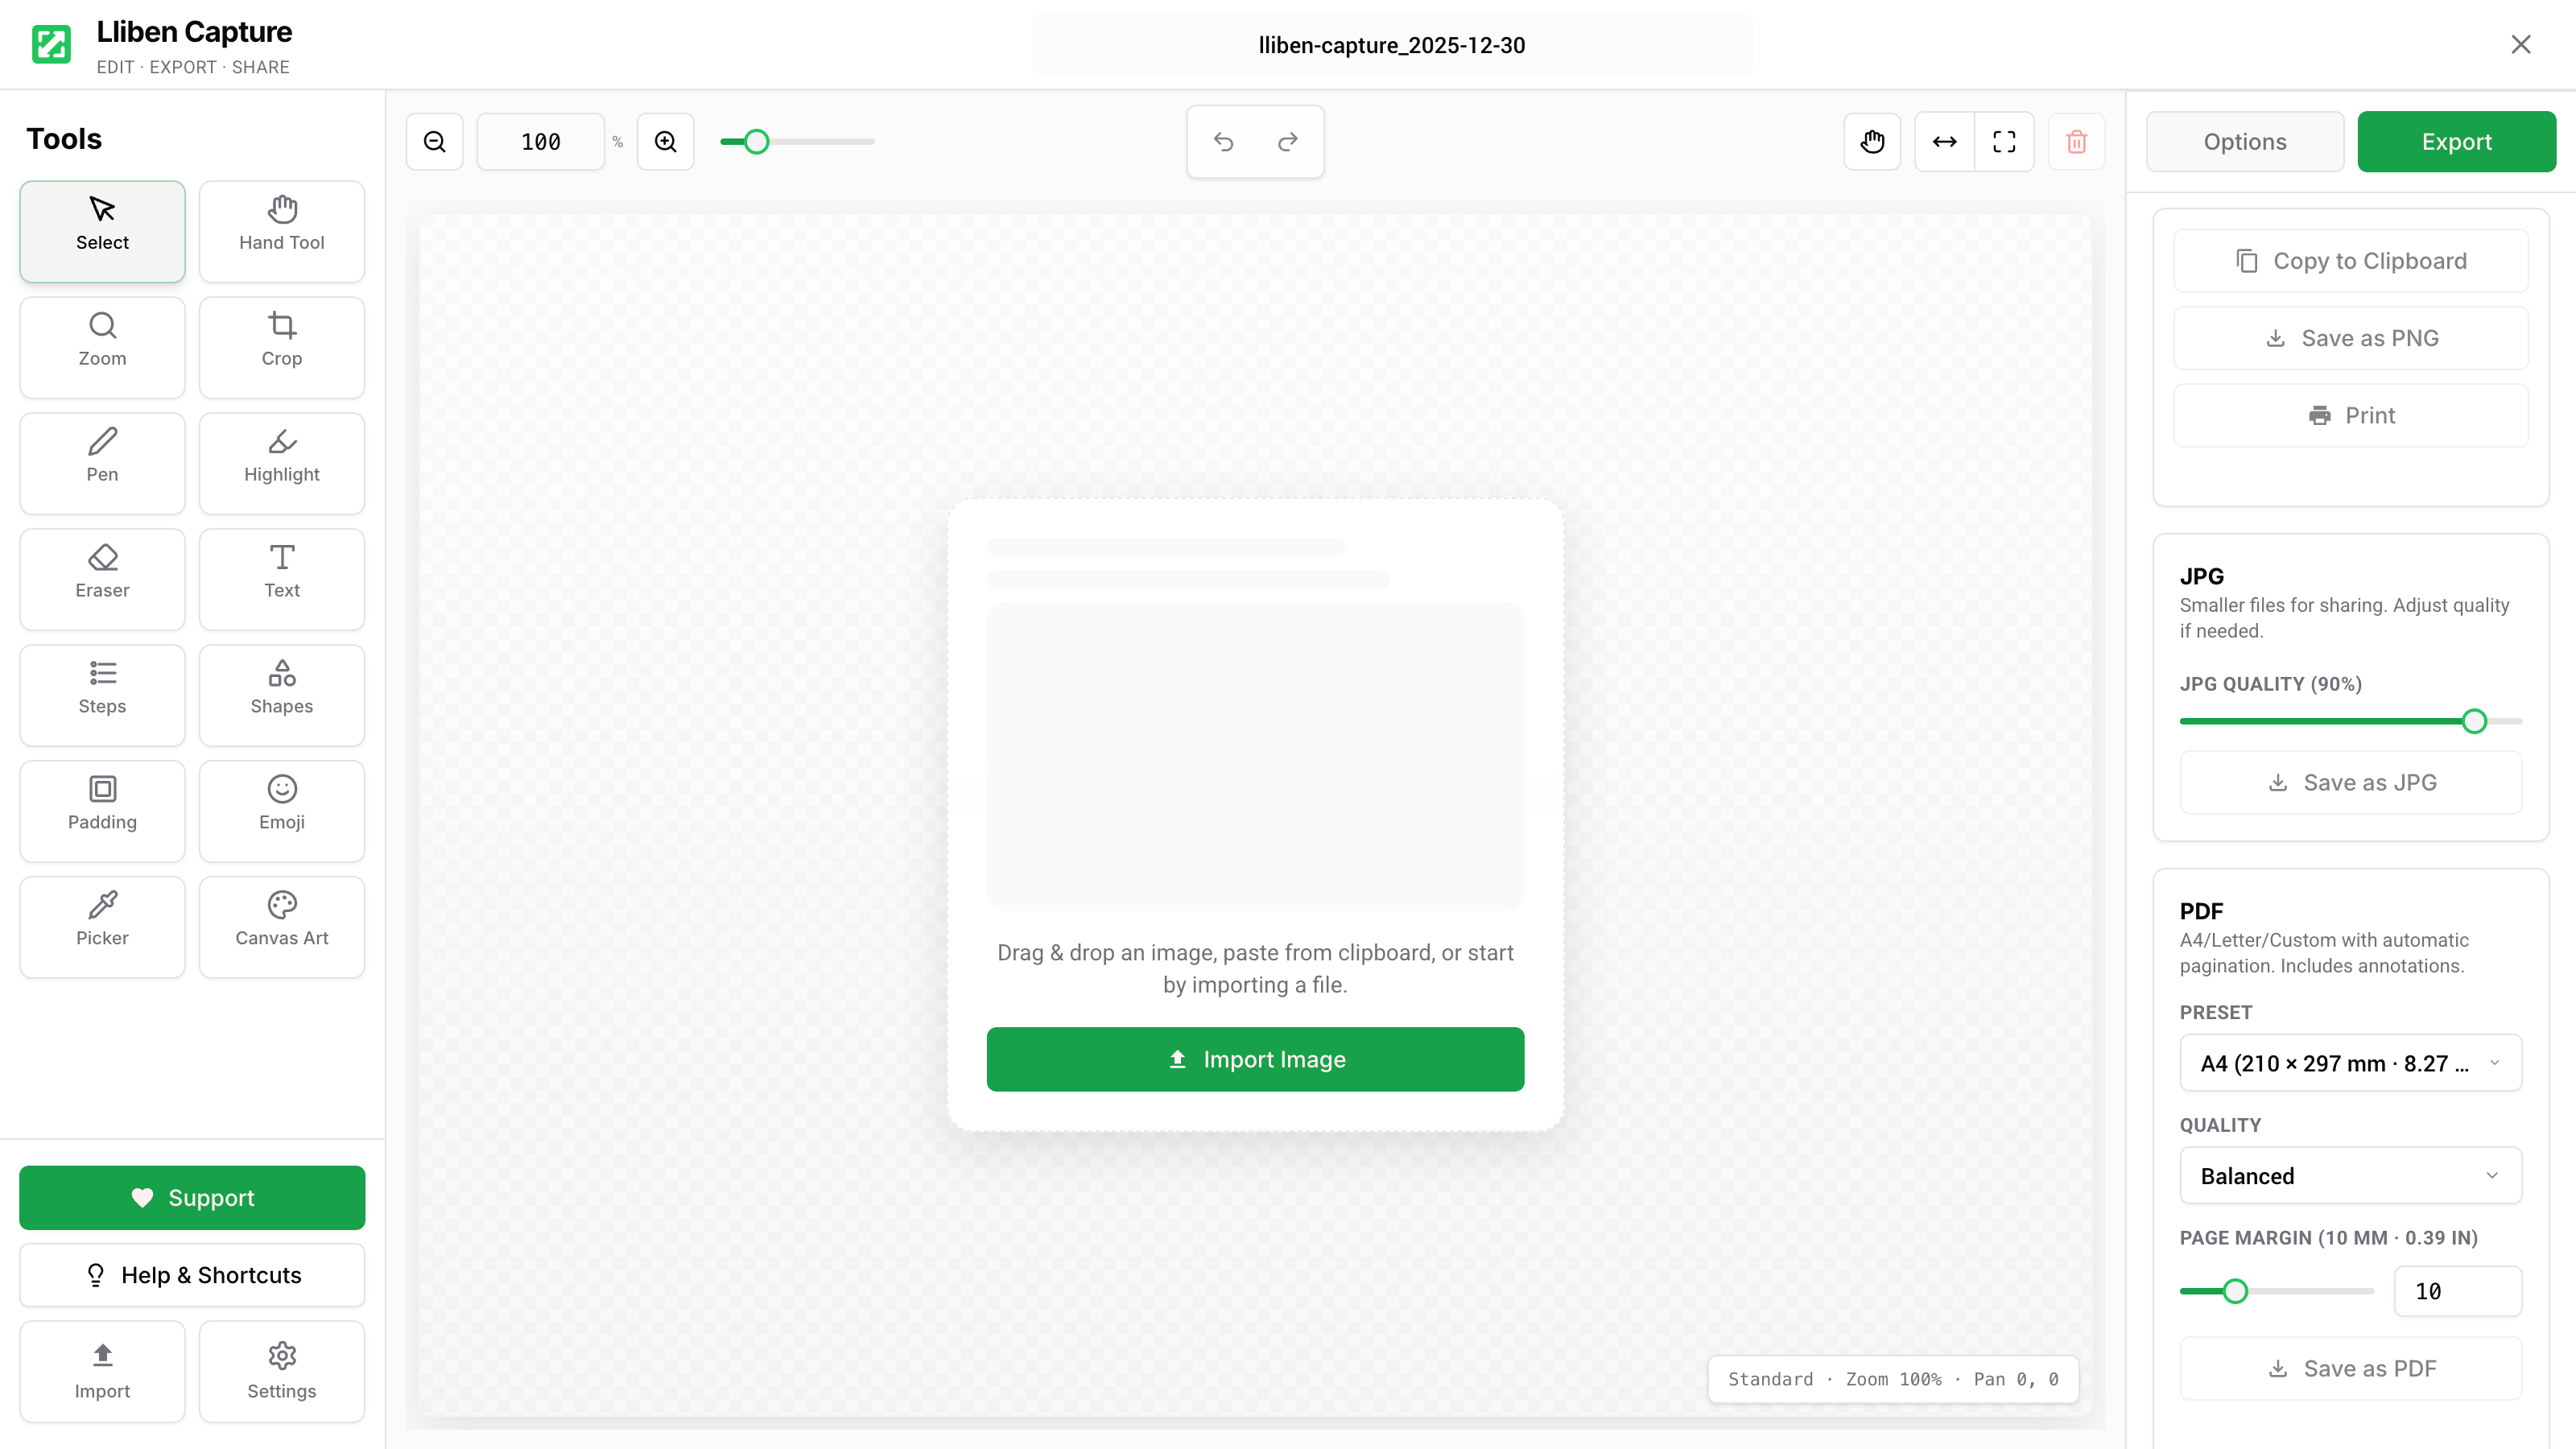The width and height of the screenshot is (2576, 1449).
Task: Switch to the Options tab
Action: 2244,142
